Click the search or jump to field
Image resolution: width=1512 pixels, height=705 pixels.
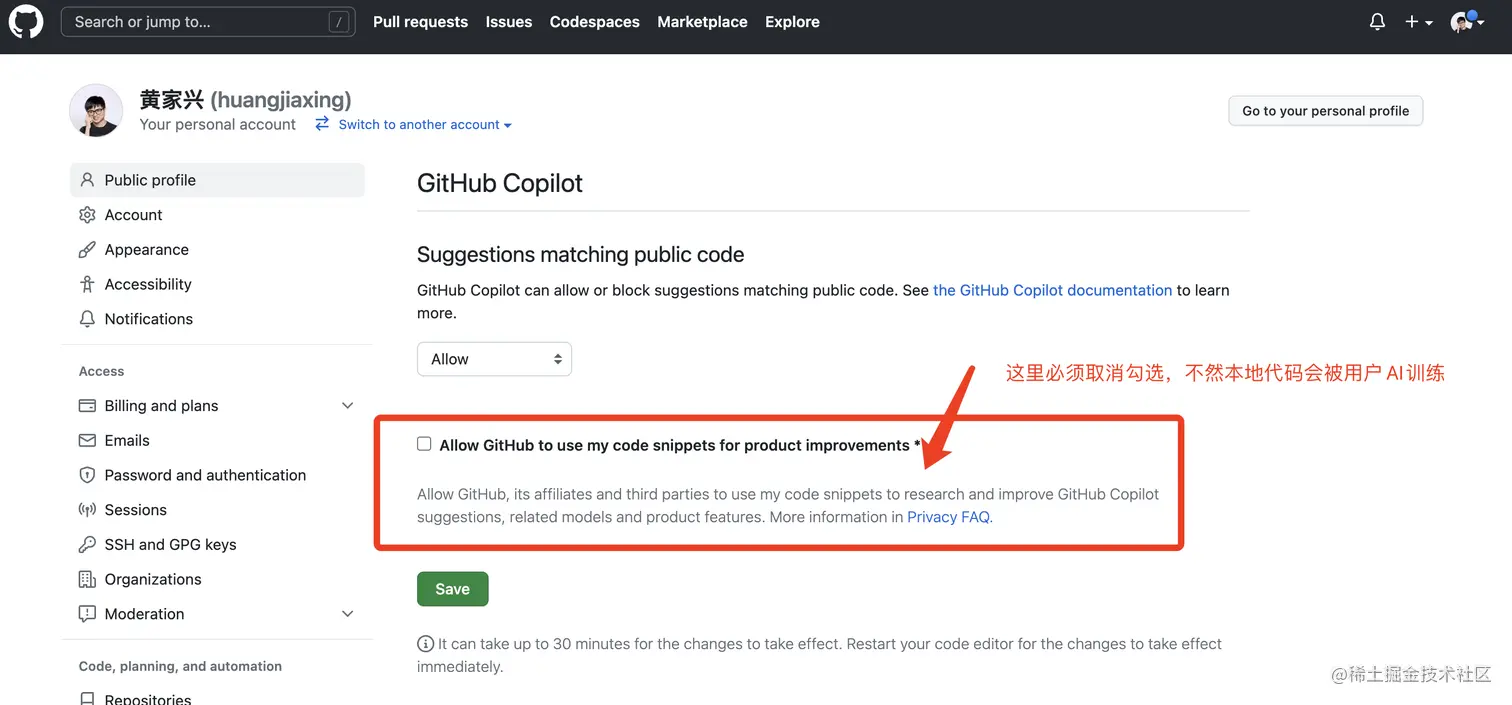coord(205,20)
